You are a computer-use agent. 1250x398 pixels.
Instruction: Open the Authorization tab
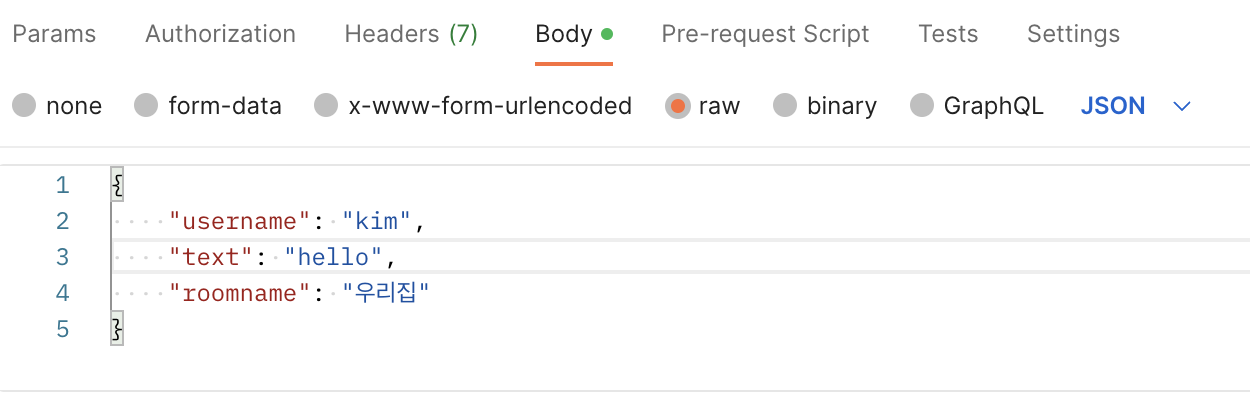220,34
